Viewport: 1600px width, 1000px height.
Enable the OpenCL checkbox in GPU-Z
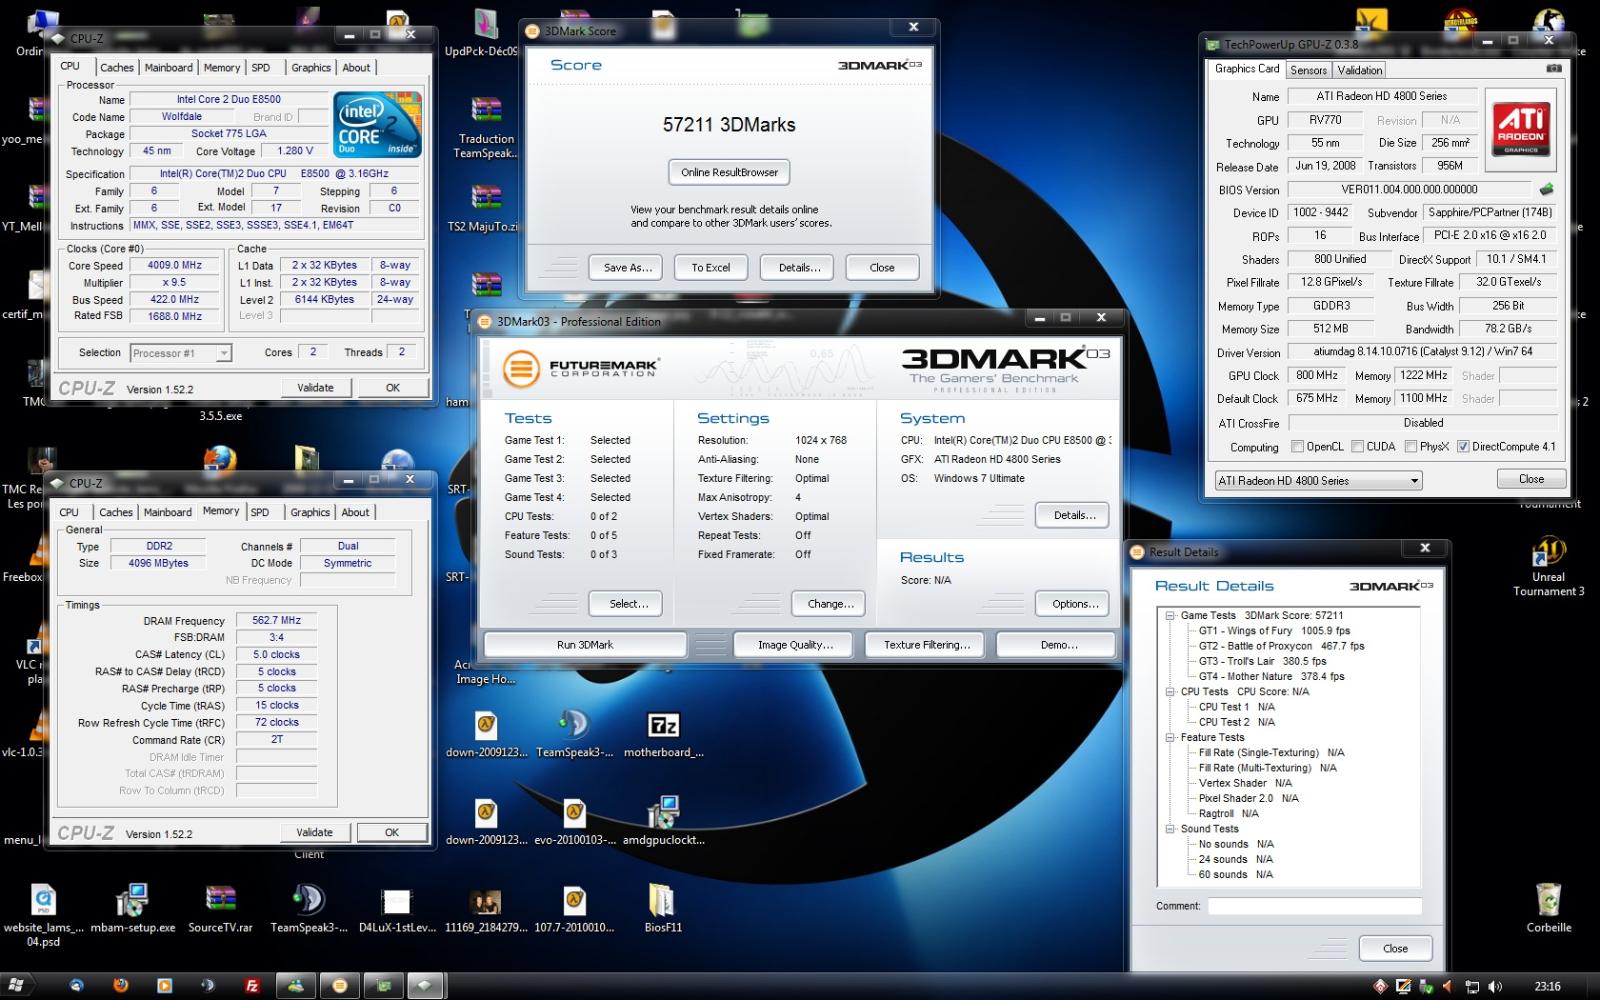tap(1297, 446)
